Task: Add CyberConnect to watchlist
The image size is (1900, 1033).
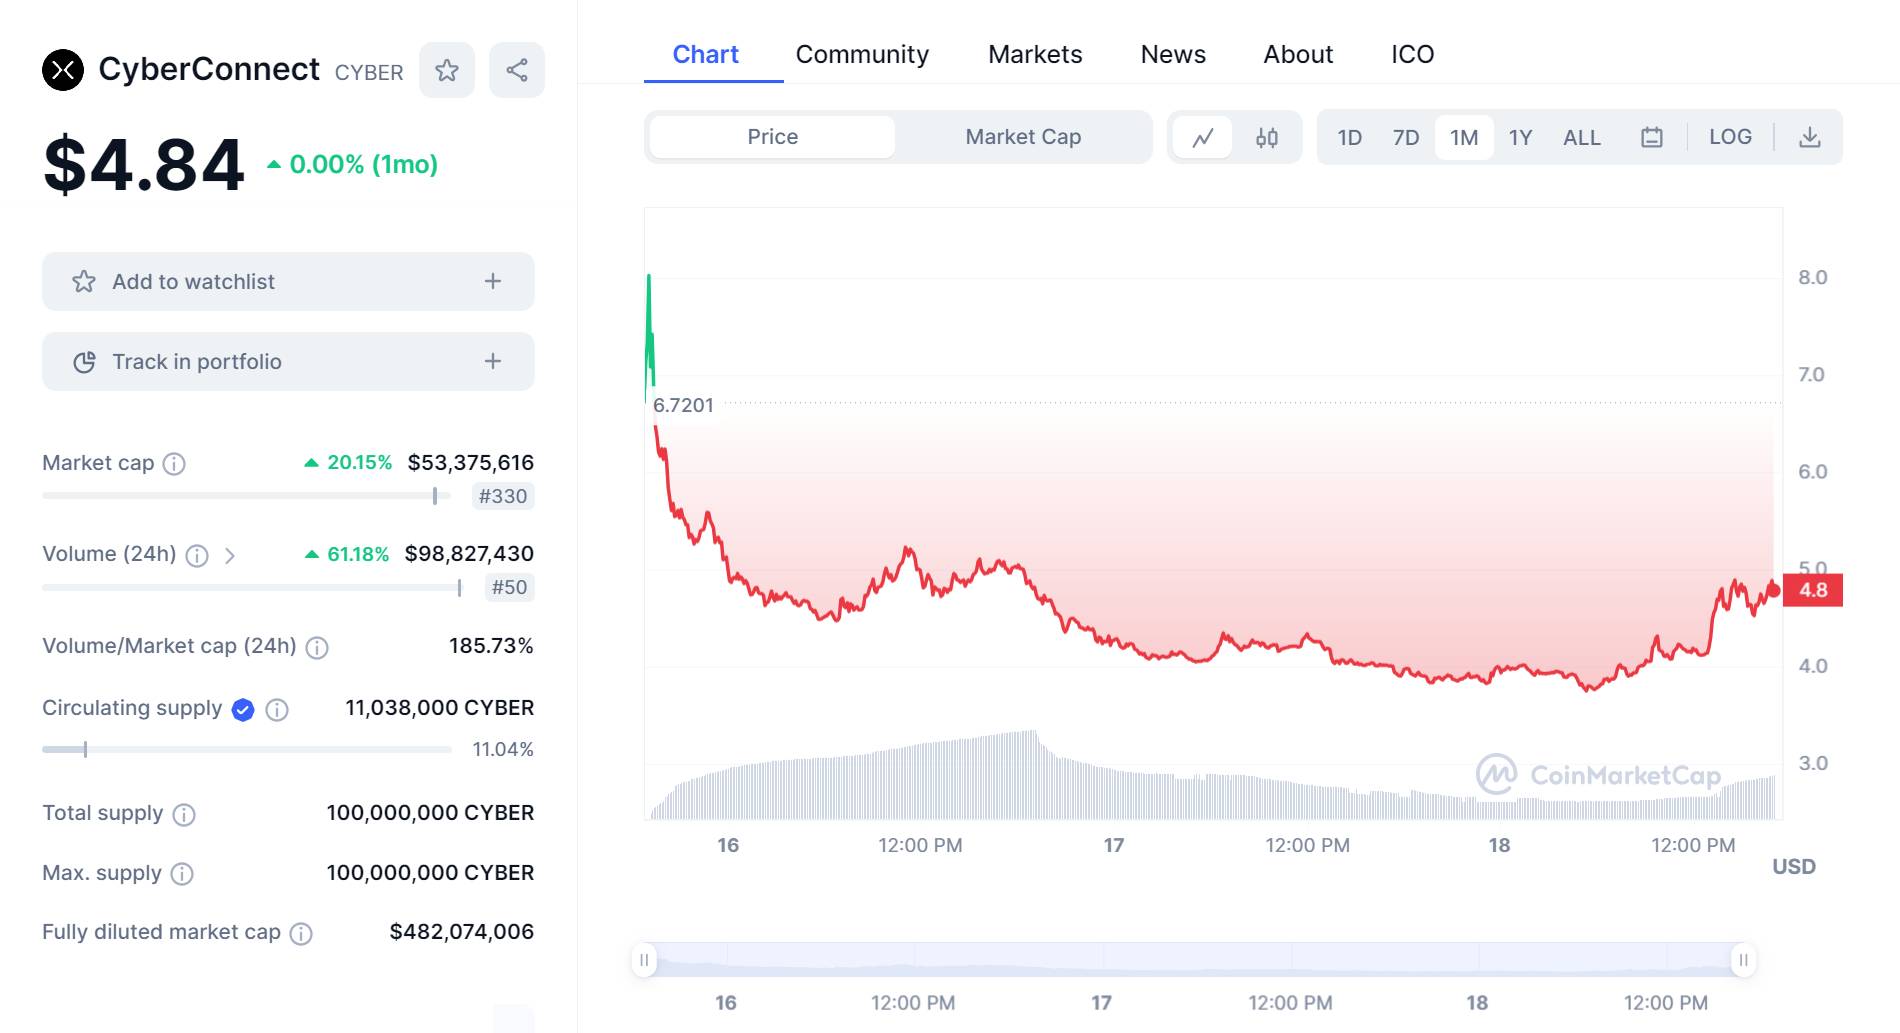Action: (288, 281)
